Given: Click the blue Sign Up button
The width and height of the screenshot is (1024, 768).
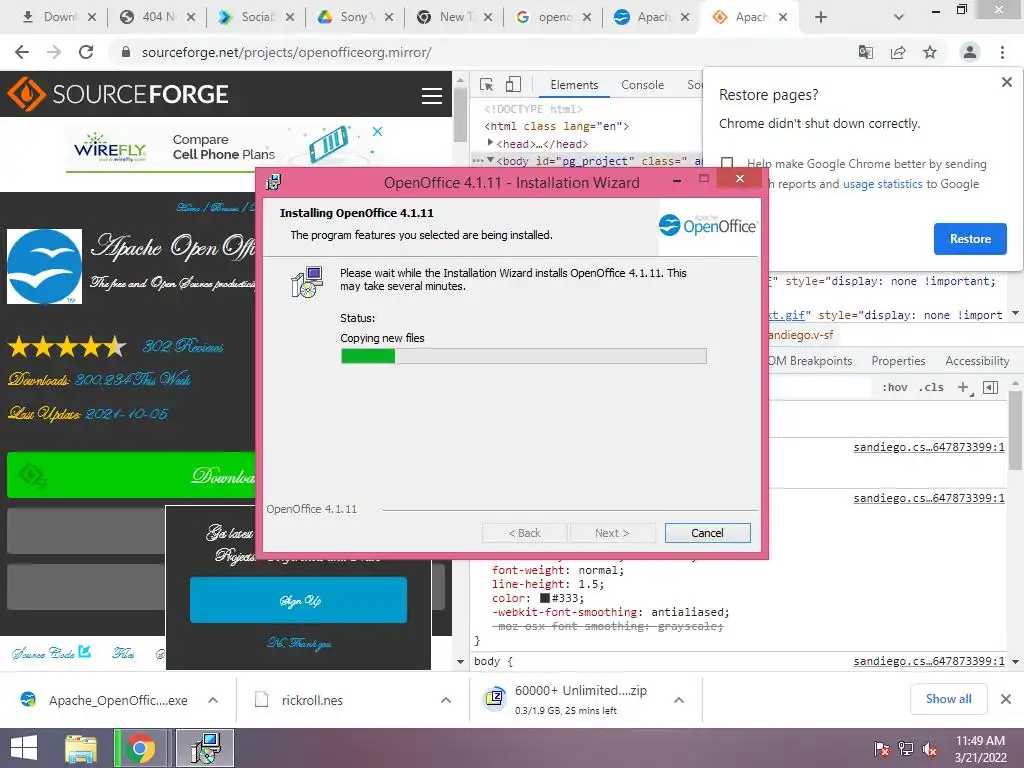Looking at the screenshot, I should [298, 600].
